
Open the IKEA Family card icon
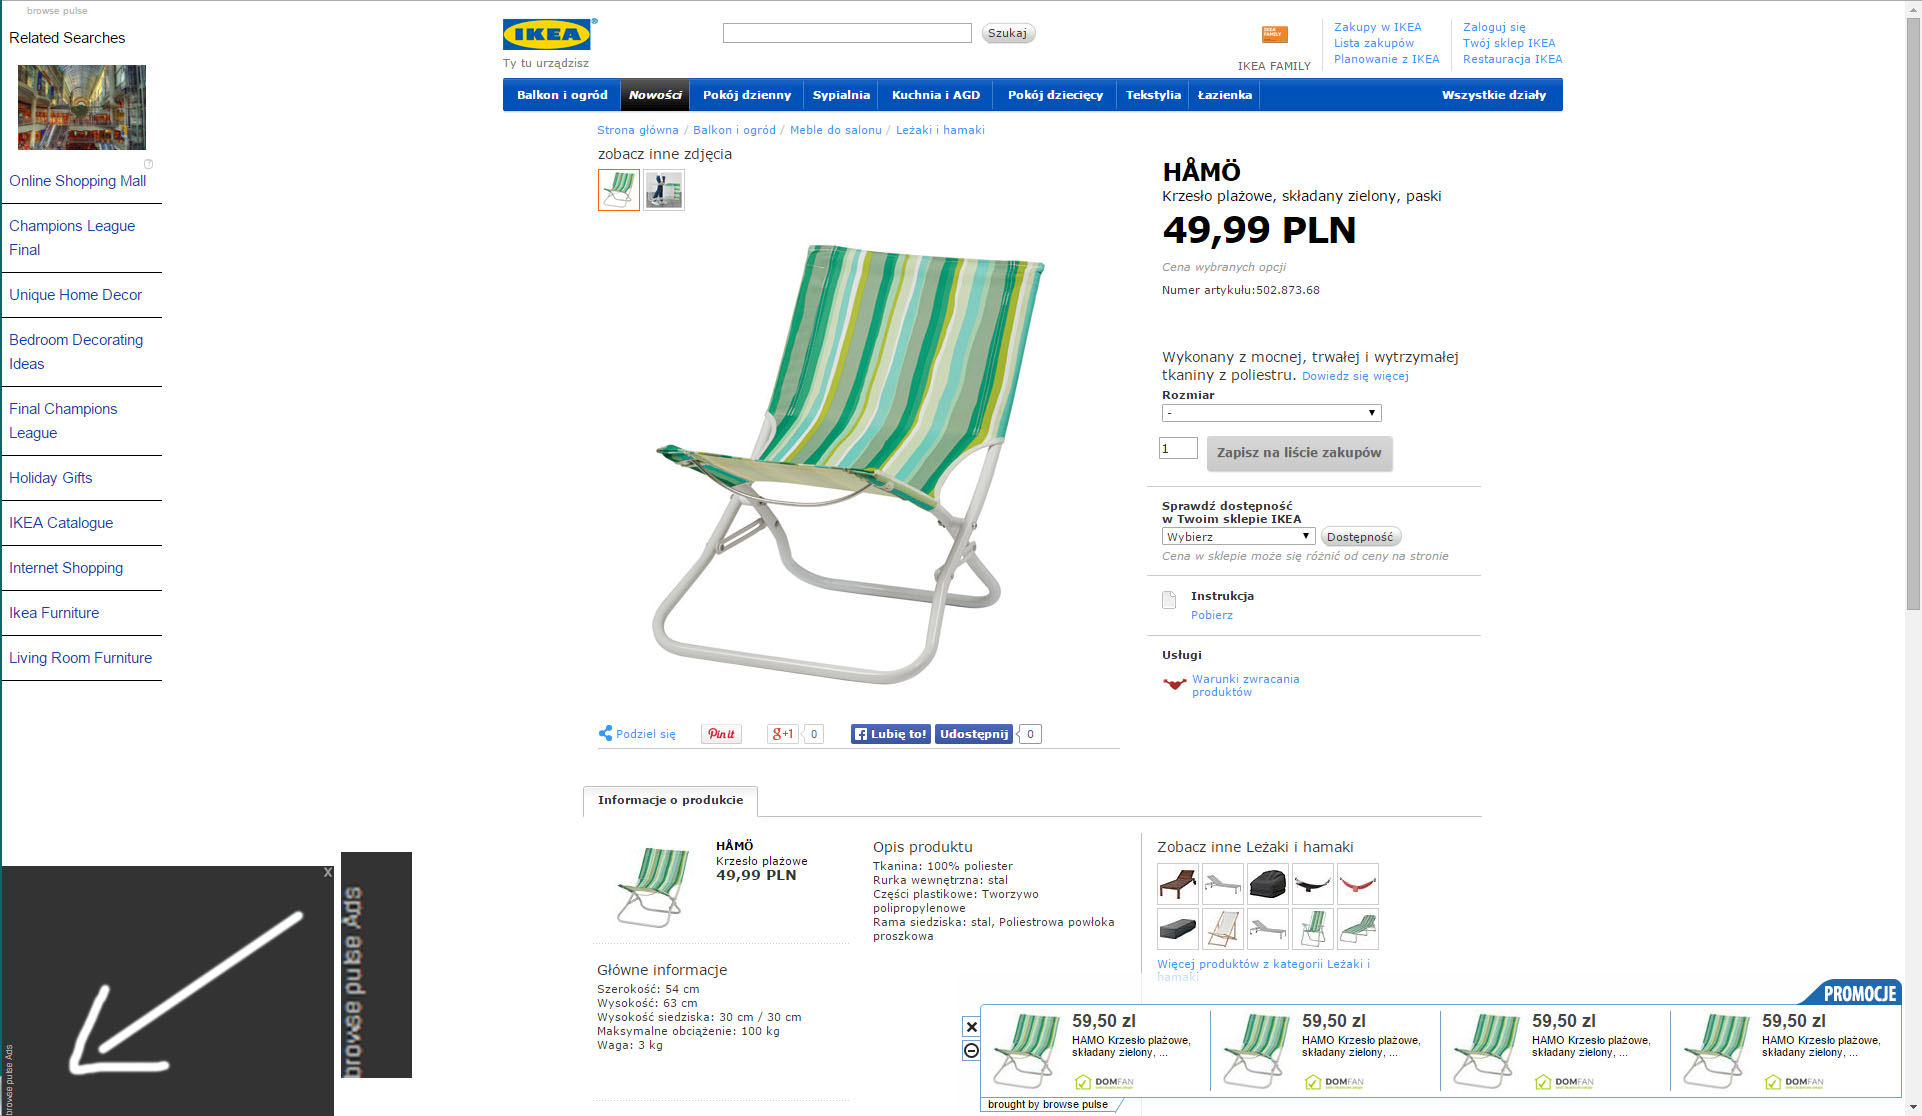tap(1274, 34)
